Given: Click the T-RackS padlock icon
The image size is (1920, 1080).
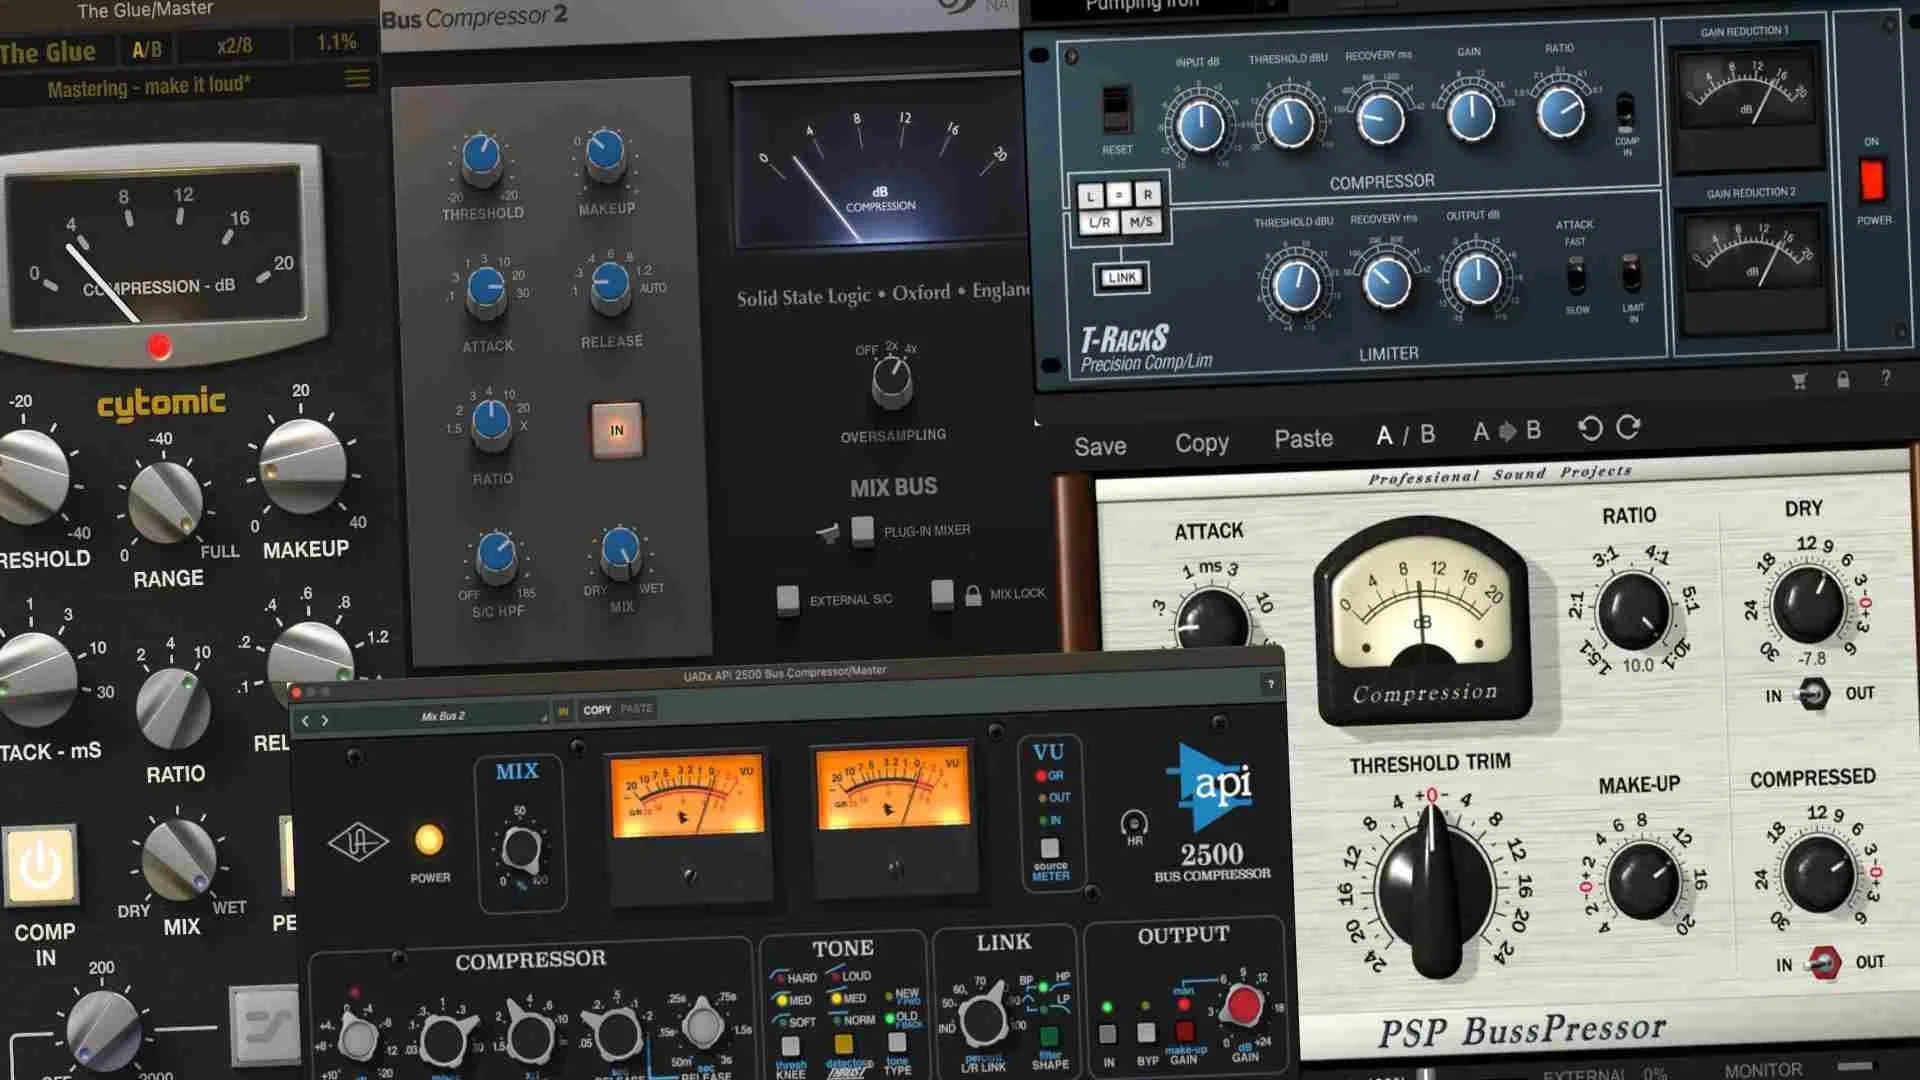Looking at the screenshot, I should tap(1843, 379).
